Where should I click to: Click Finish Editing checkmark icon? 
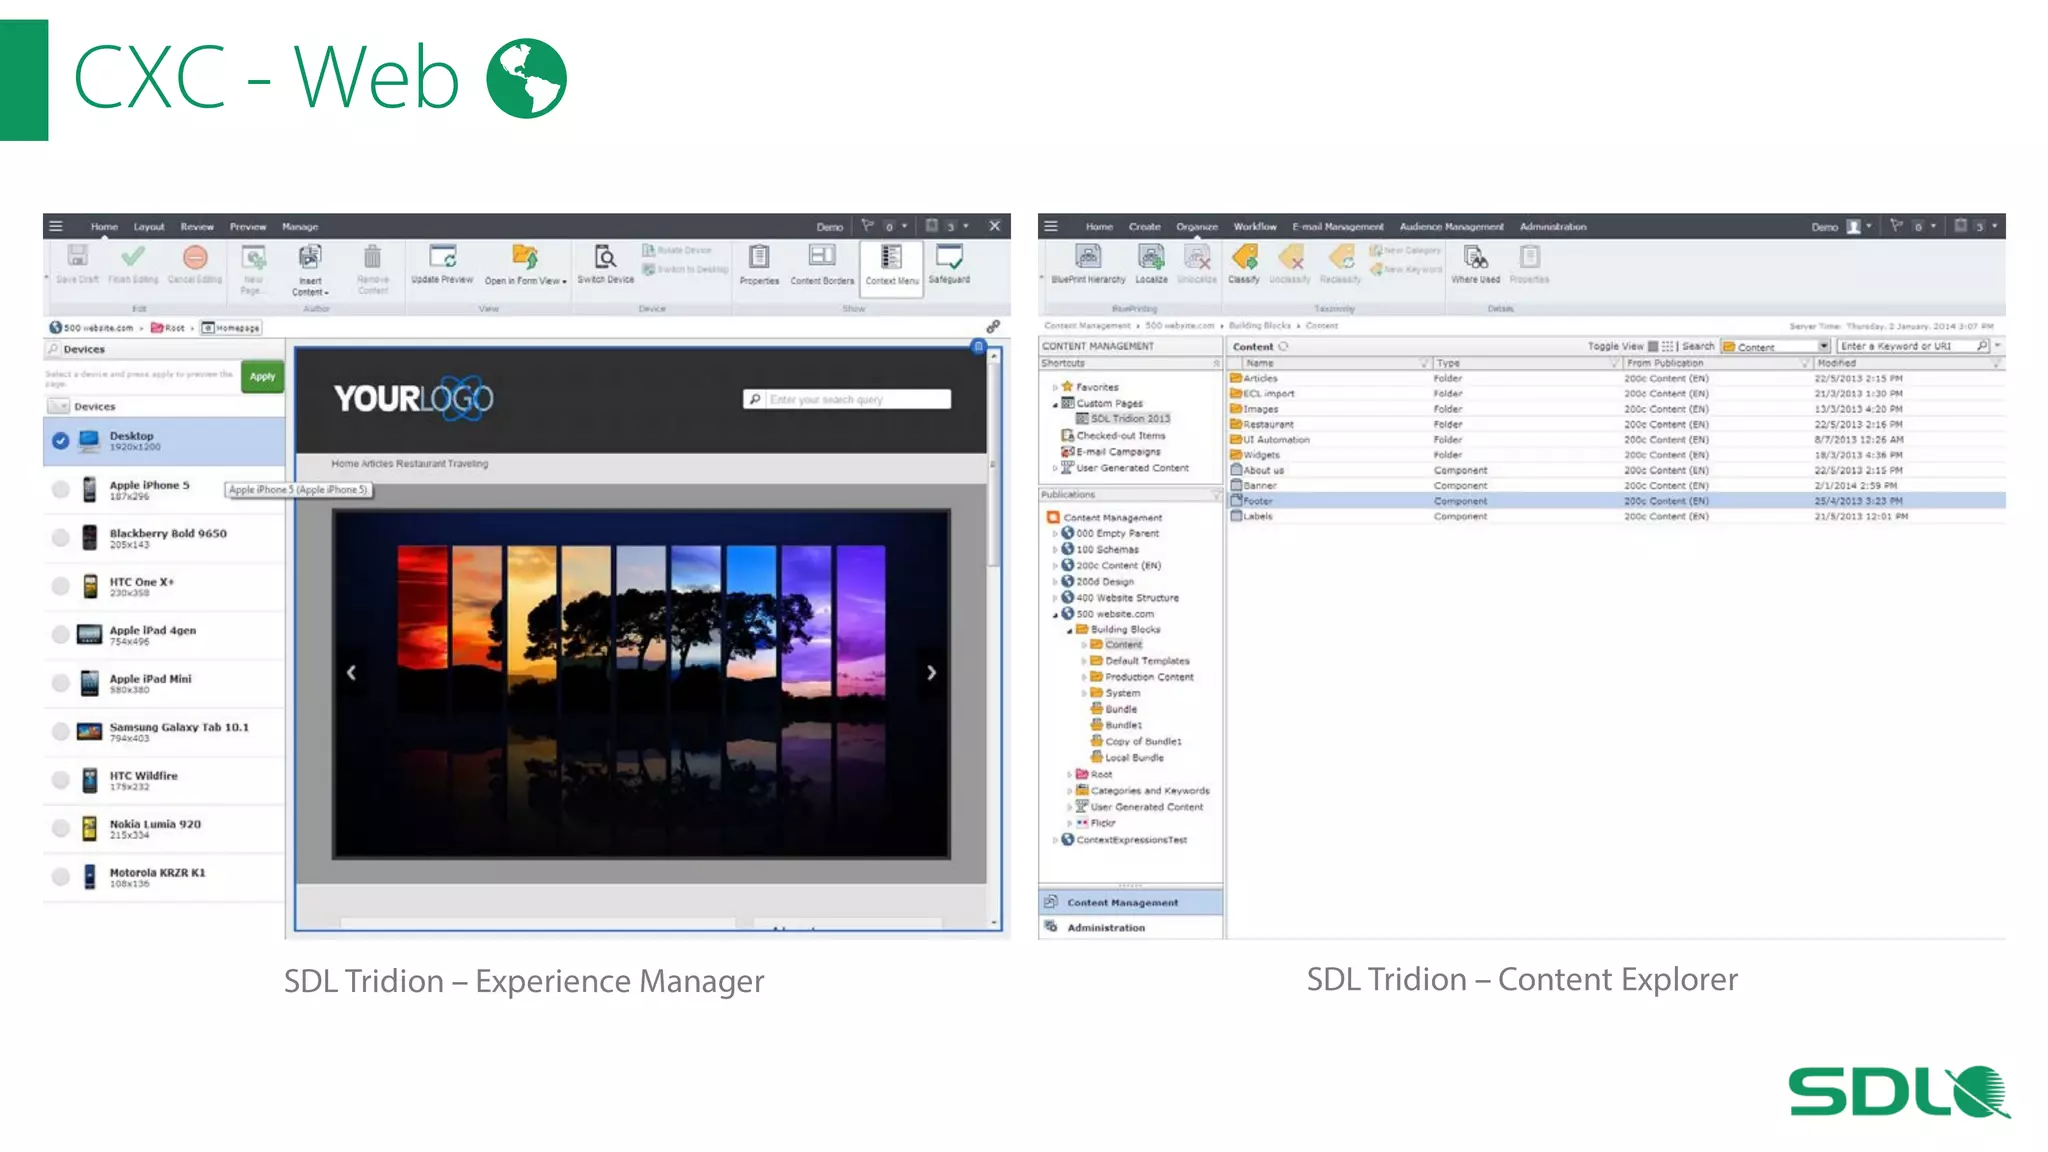[133, 257]
